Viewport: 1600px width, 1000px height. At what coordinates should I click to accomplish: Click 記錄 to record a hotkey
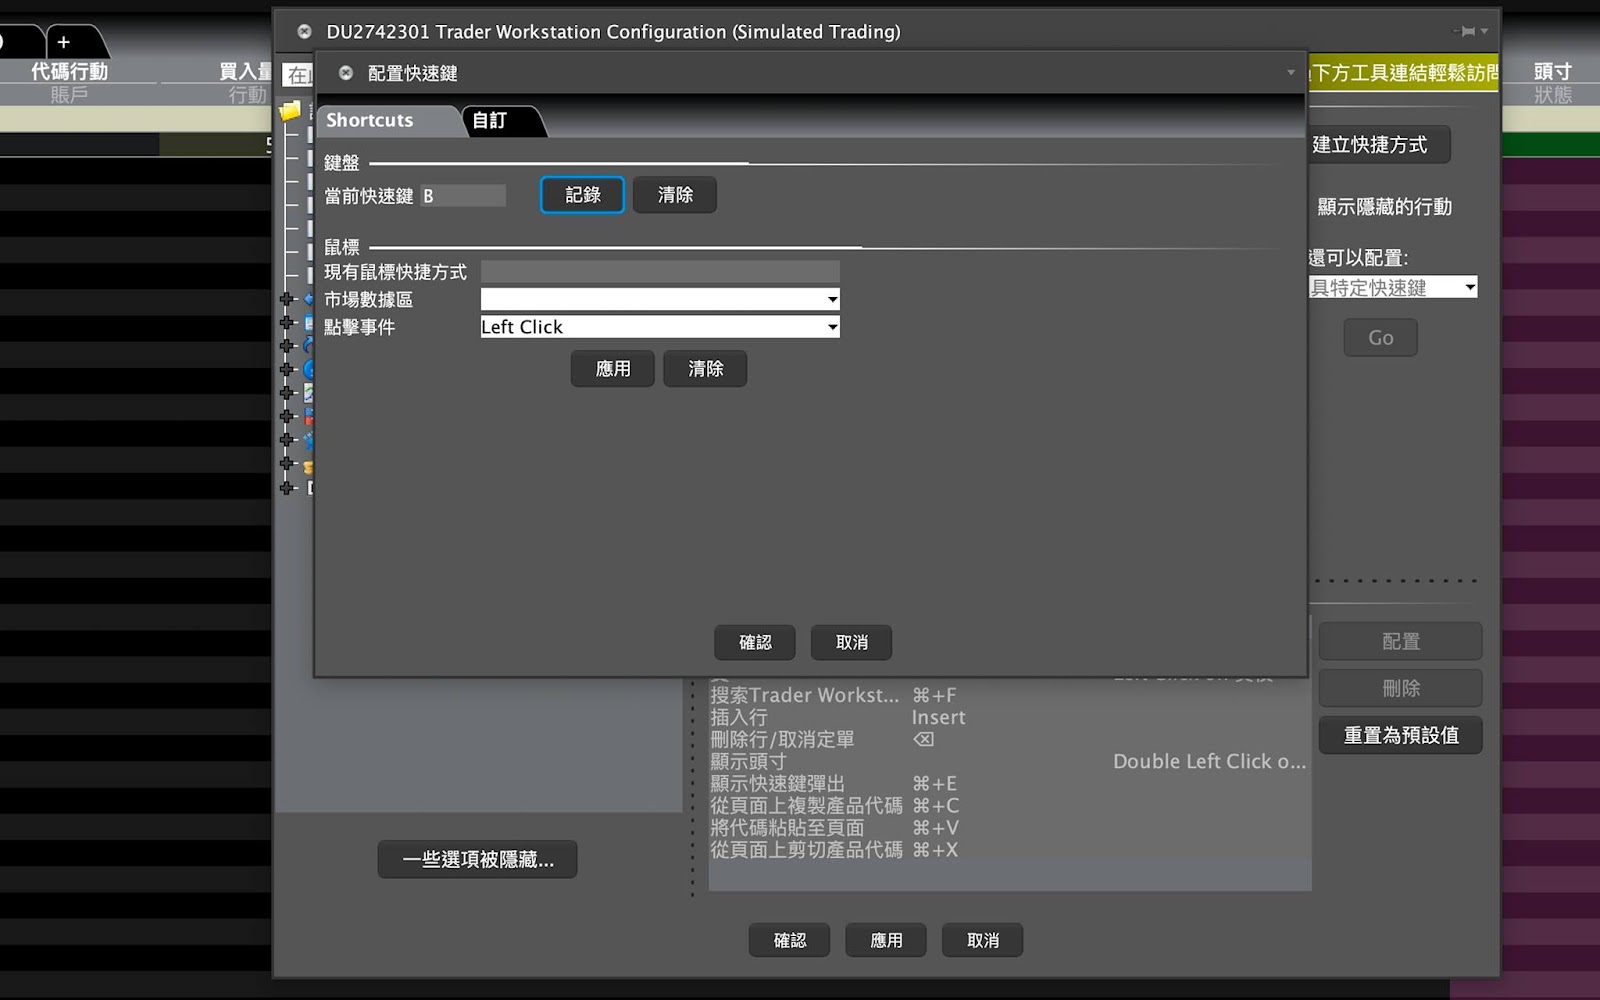pyautogui.click(x=582, y=195)
